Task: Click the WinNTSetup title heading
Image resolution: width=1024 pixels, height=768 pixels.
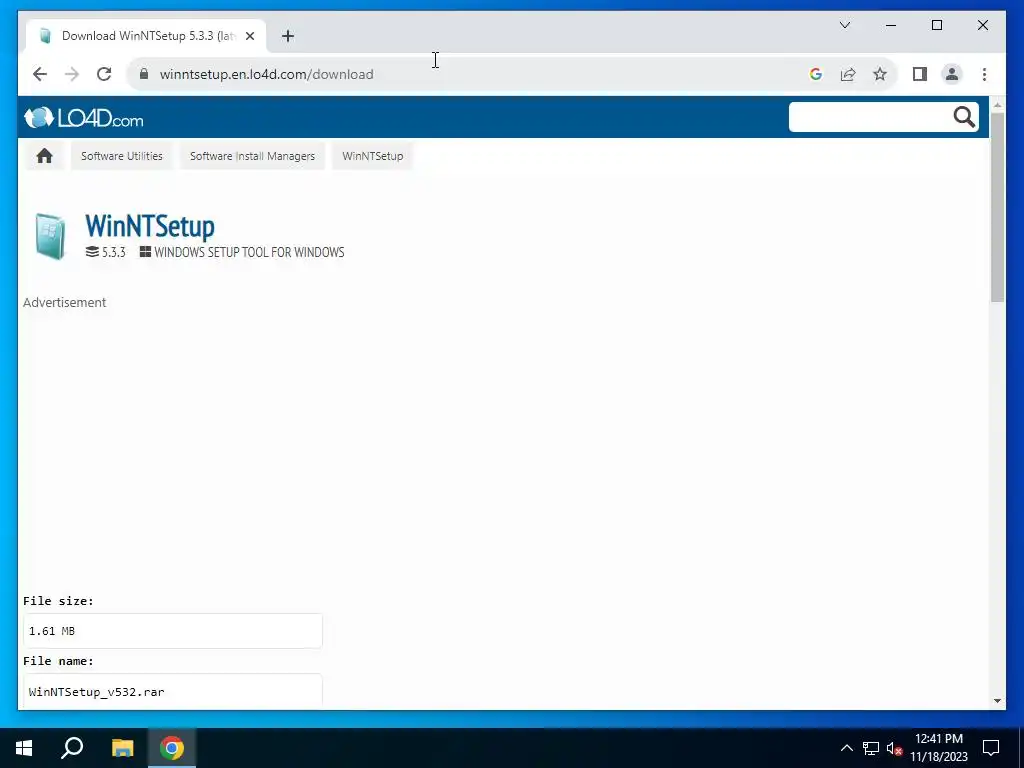Action: click(150, 227)
